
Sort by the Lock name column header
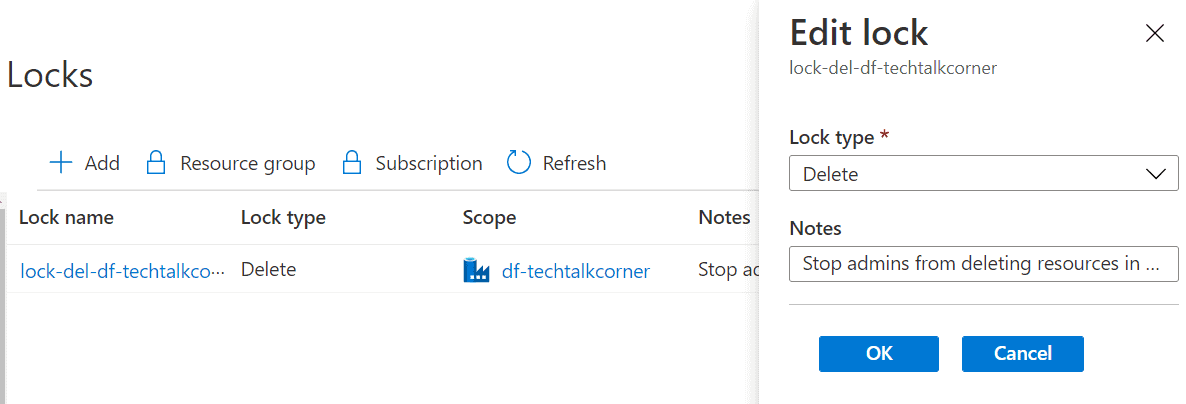tap(67, 218)
